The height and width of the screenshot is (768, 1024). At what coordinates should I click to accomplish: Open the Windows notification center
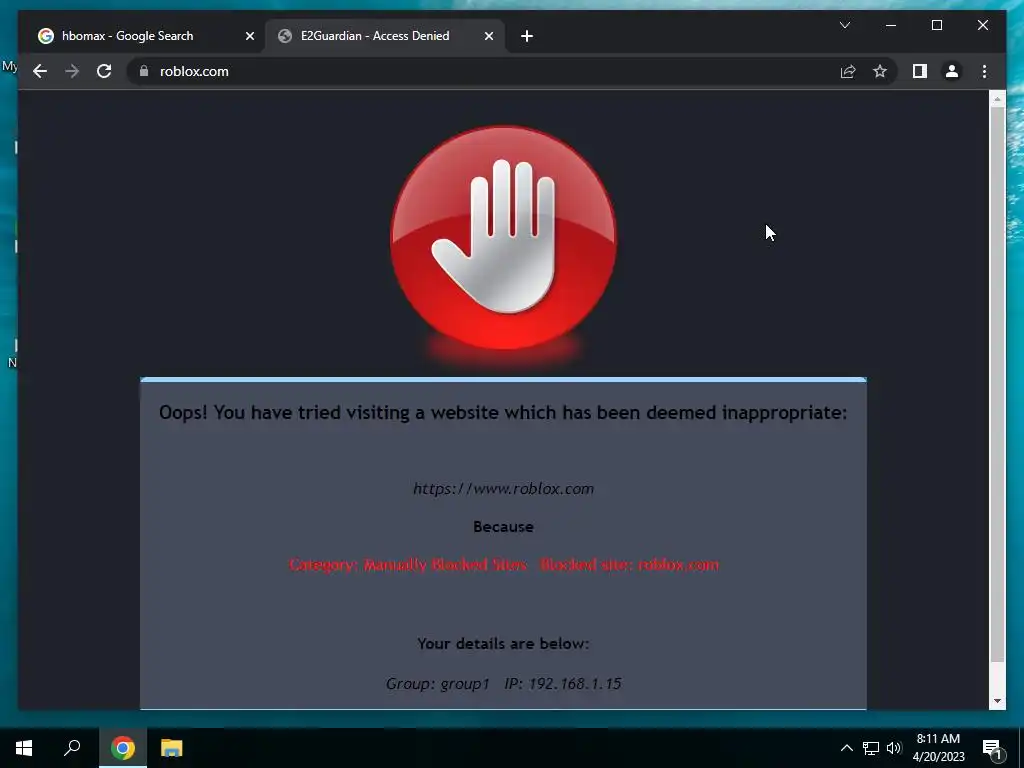click(993, 748)
